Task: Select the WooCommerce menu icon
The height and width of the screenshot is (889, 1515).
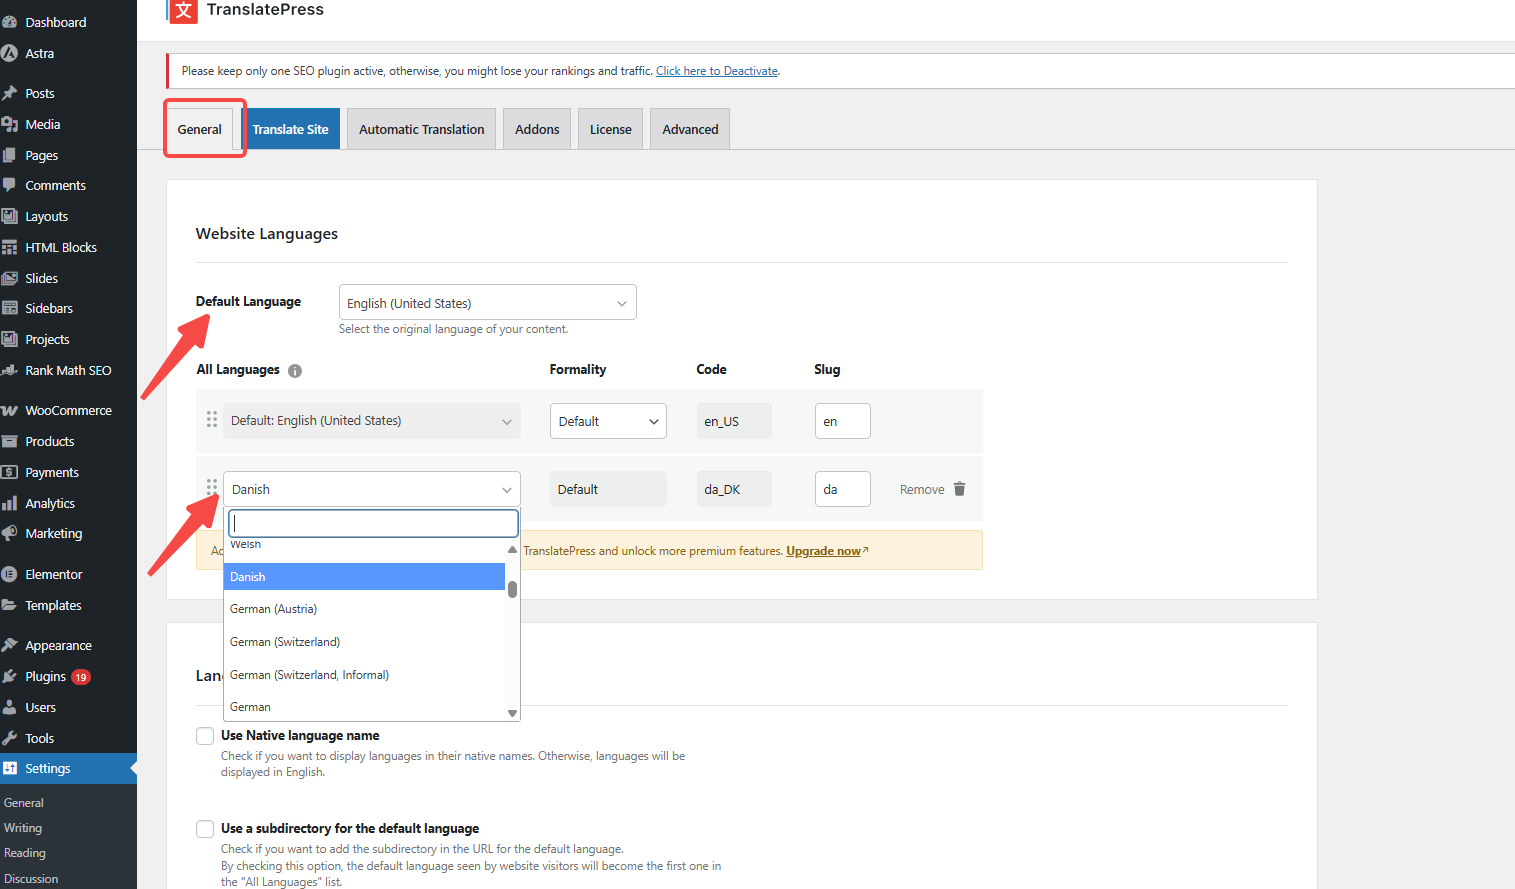Action: 14,410
